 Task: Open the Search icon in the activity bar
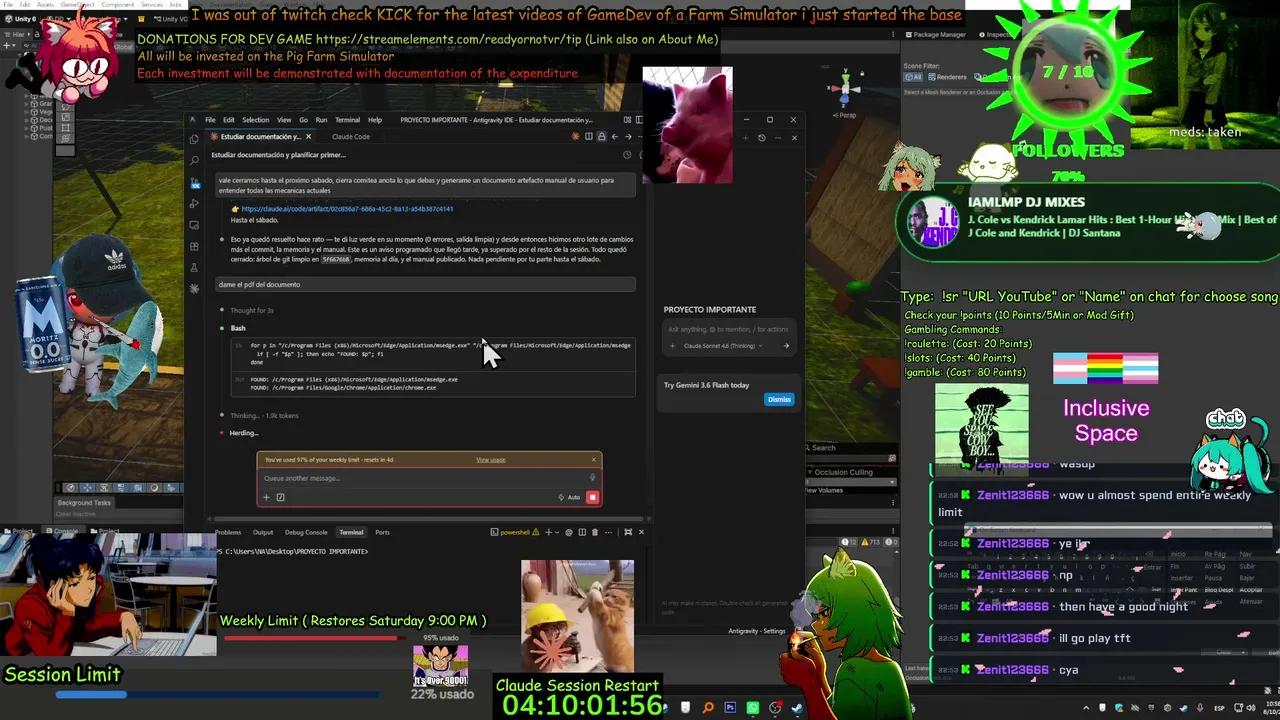point(194,160)
